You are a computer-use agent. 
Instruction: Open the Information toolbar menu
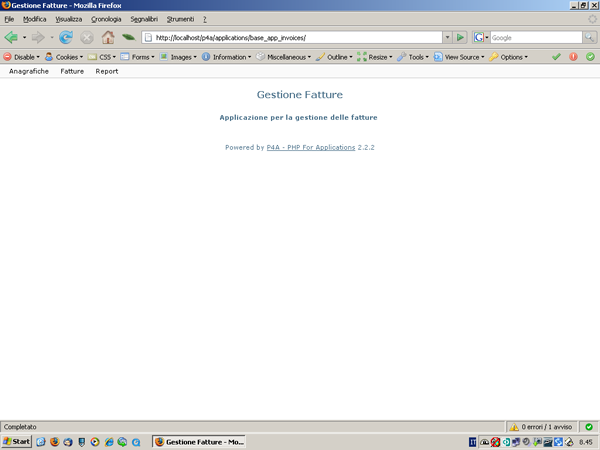coord(226,57)
